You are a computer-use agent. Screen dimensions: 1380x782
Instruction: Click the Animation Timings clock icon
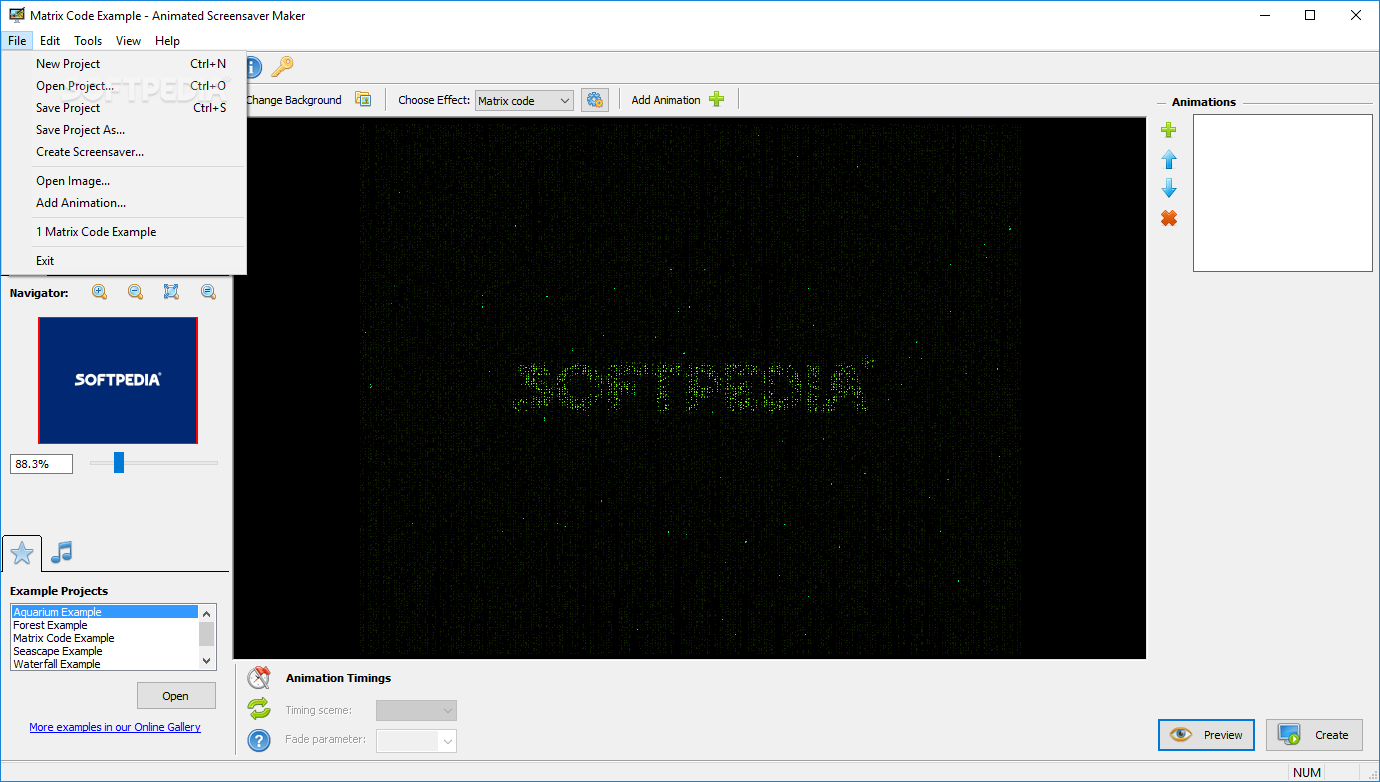click(259, 677)
